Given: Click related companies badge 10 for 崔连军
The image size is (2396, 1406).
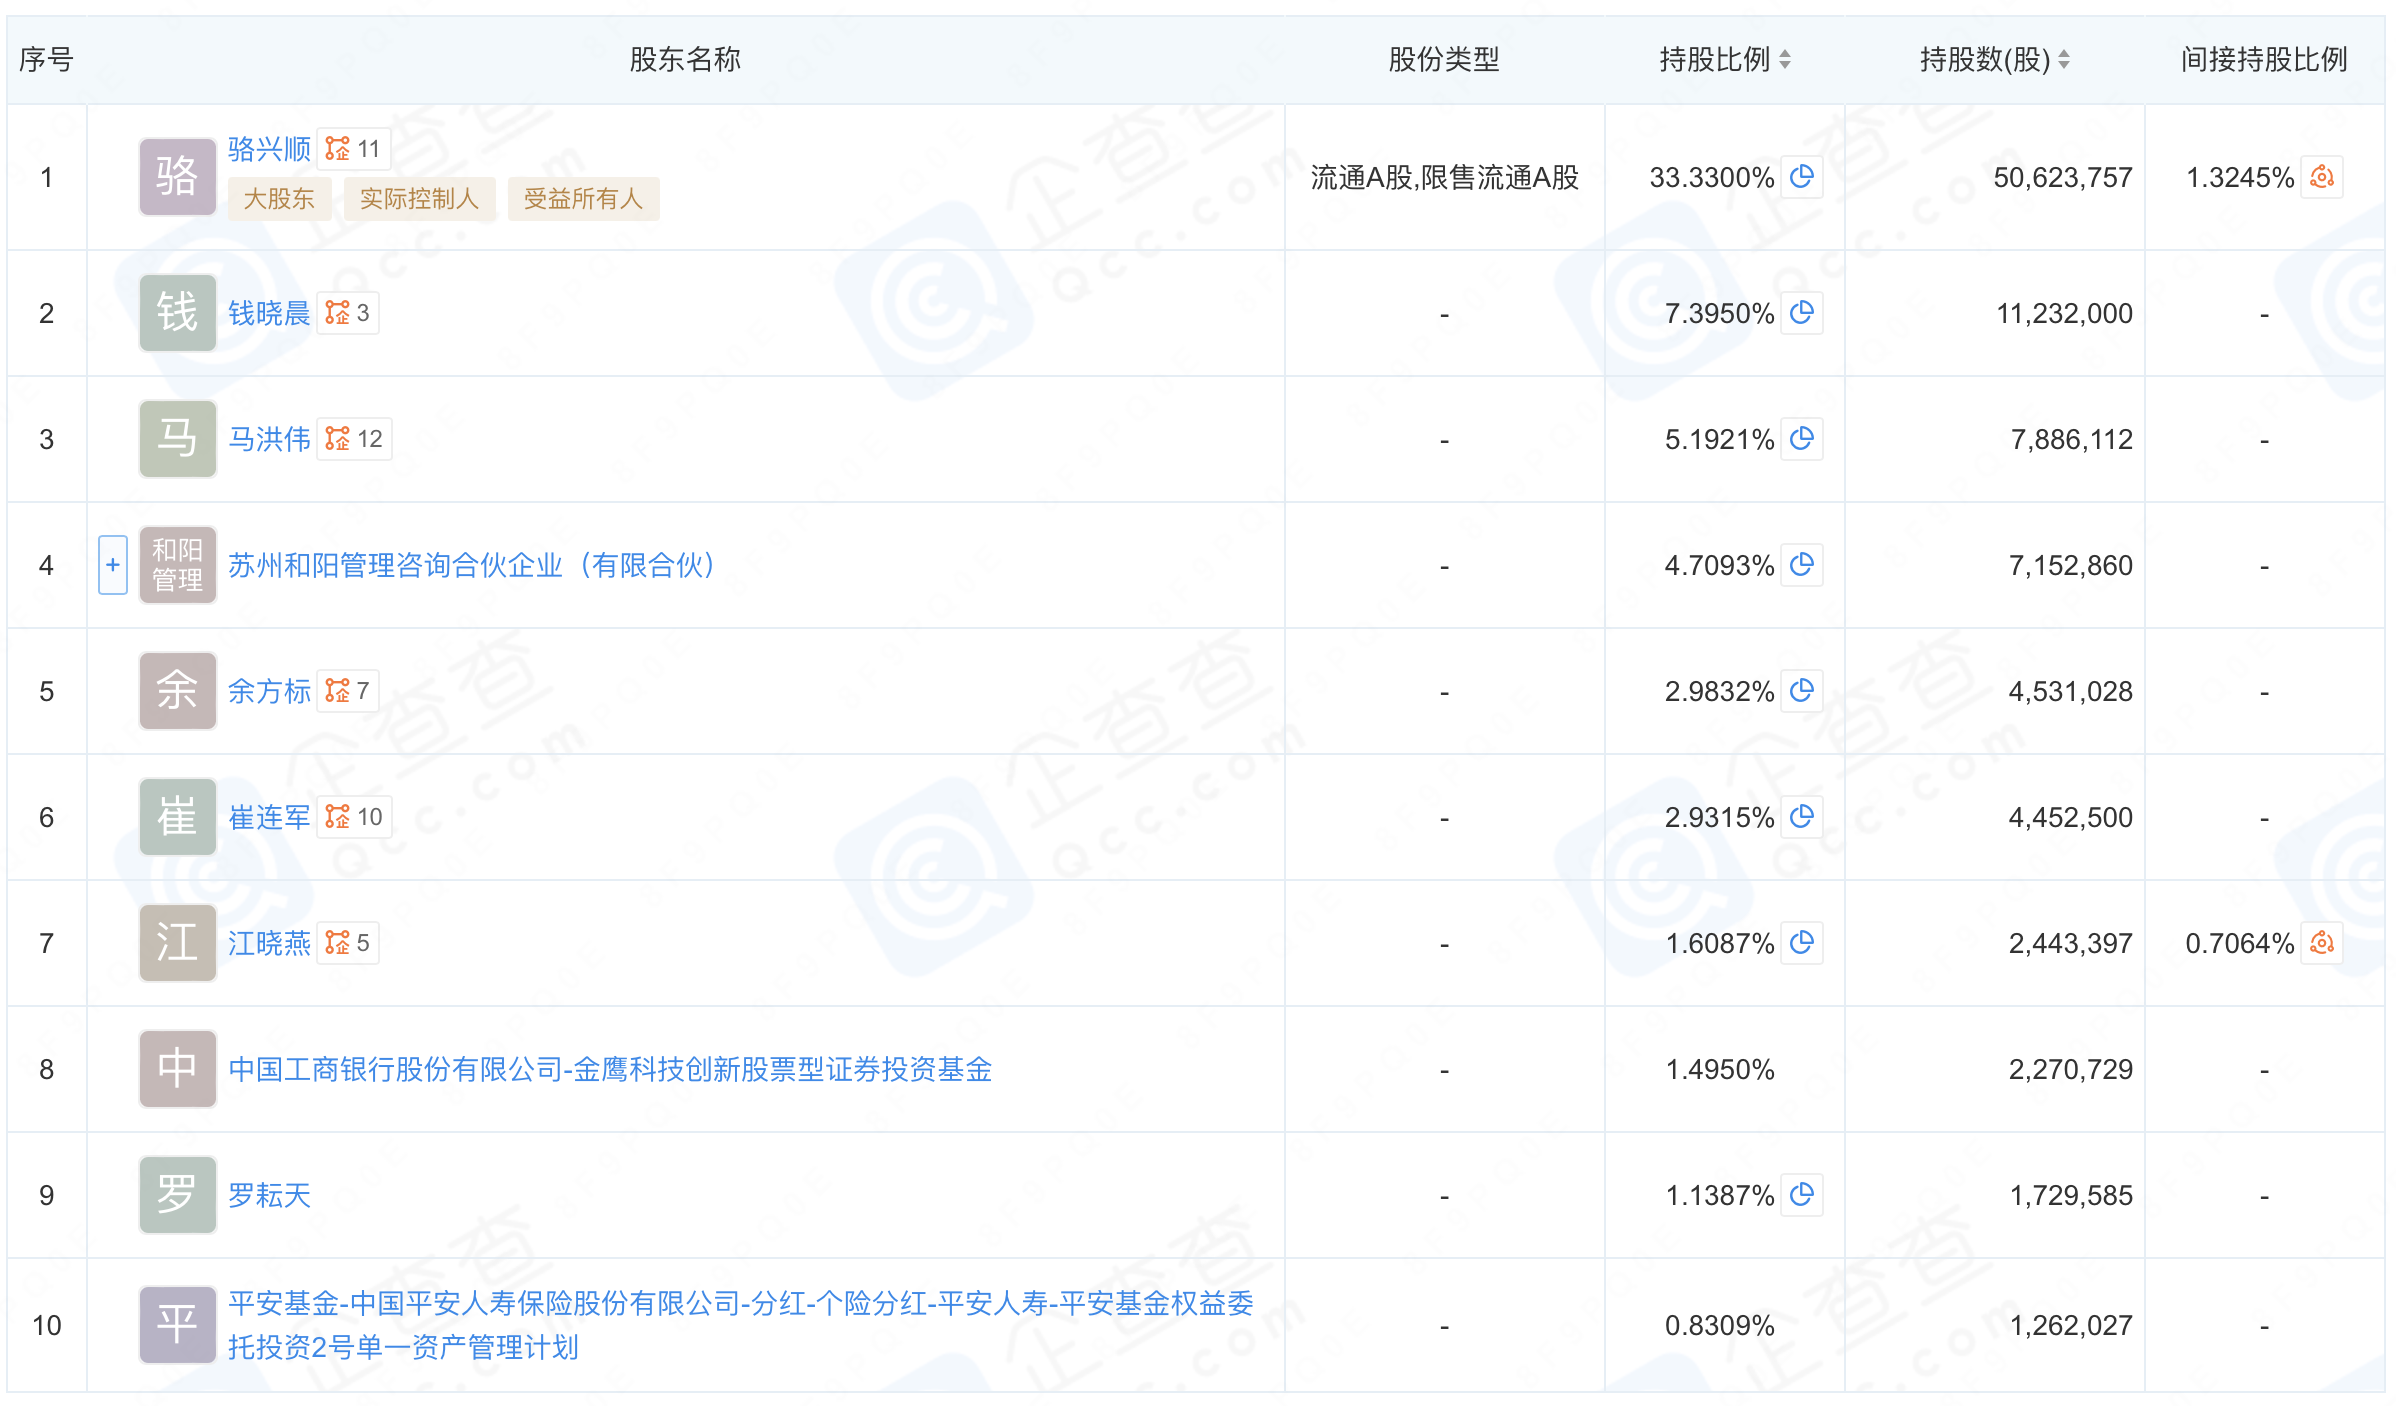Looking at the screenshot, I should tap(354, 817).
